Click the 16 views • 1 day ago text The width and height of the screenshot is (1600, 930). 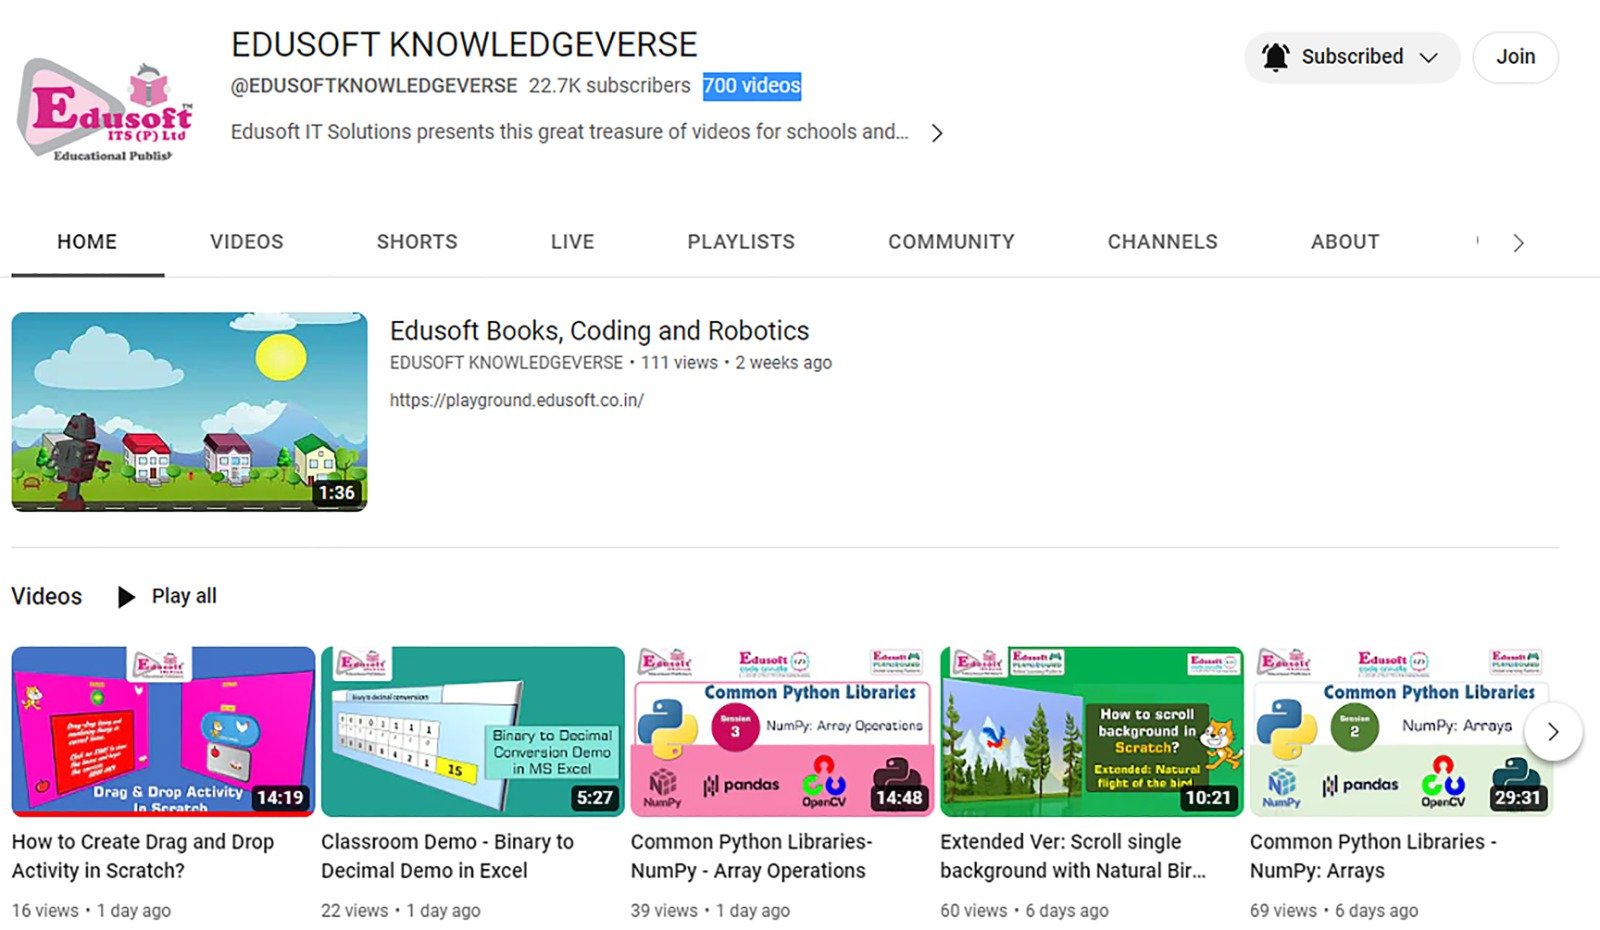(x=91, y=911)
